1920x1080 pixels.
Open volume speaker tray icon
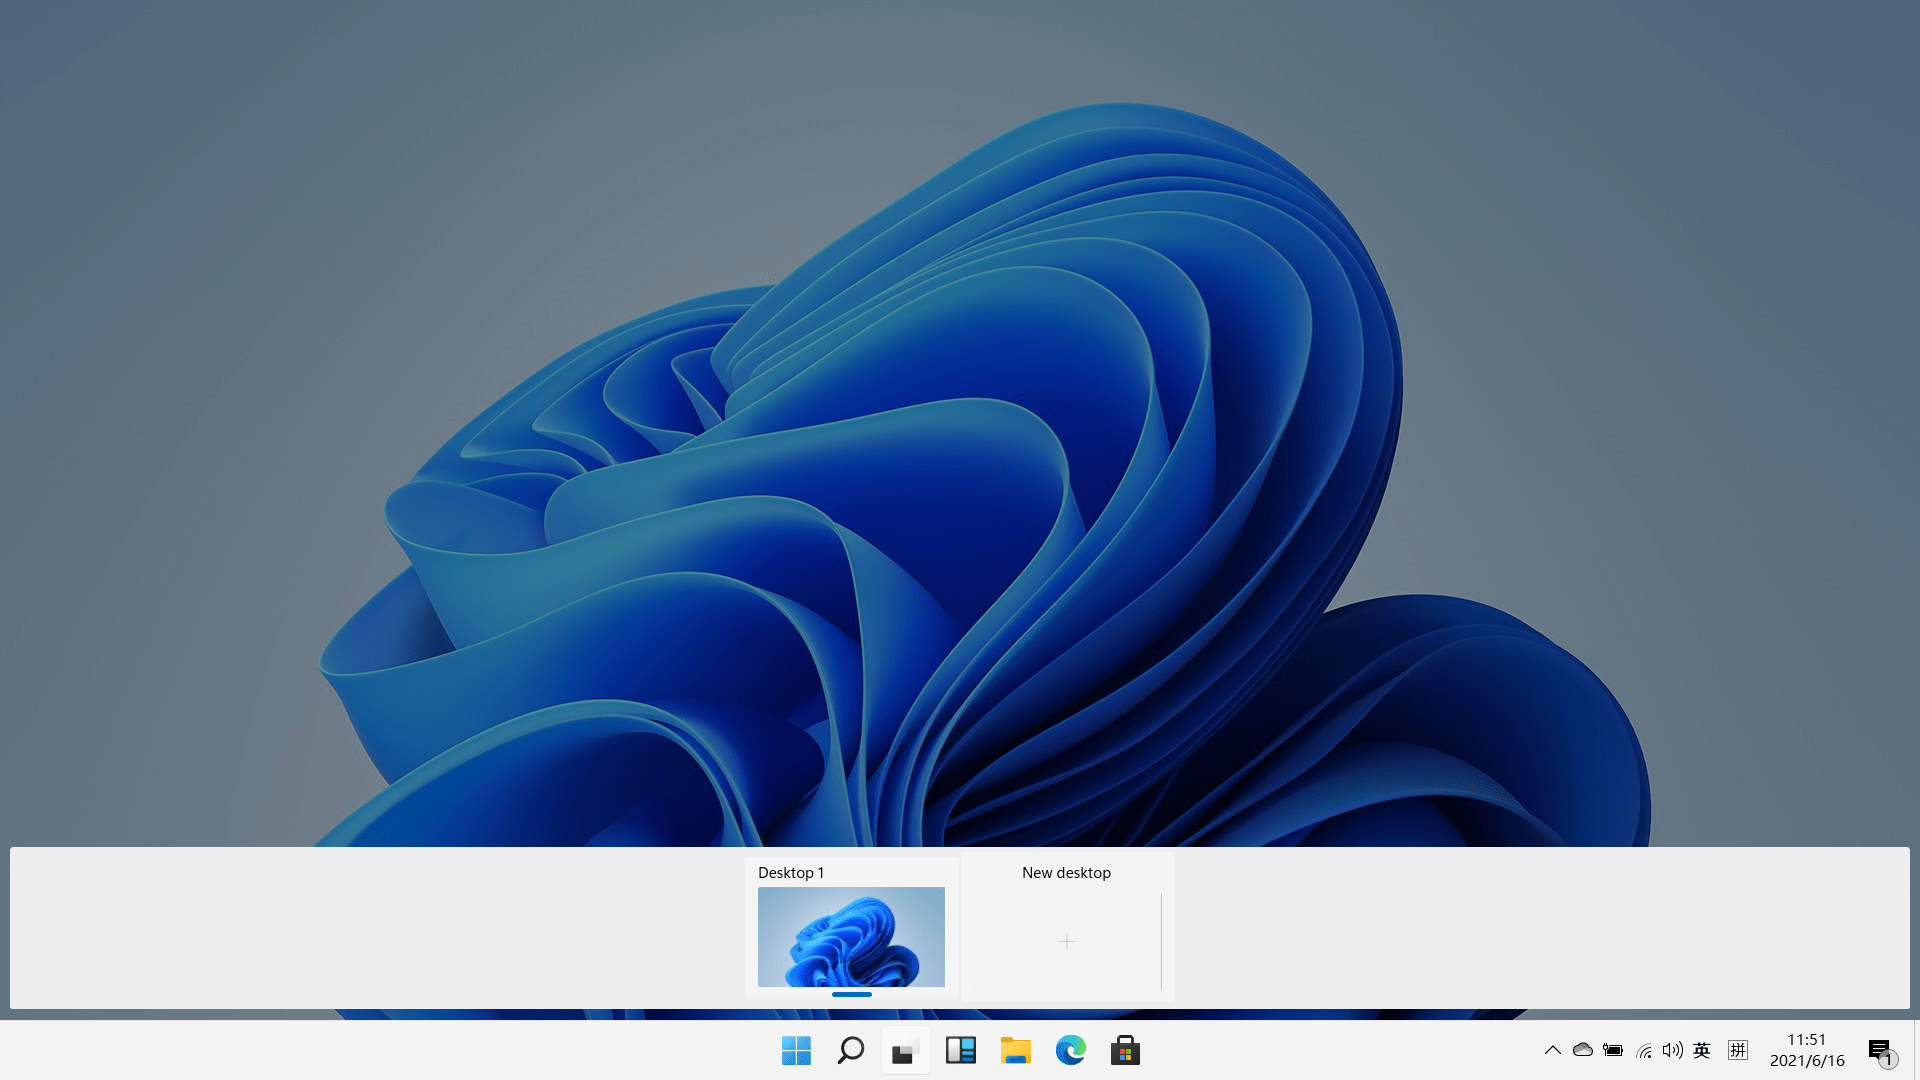click(x=1672, y=1050)
